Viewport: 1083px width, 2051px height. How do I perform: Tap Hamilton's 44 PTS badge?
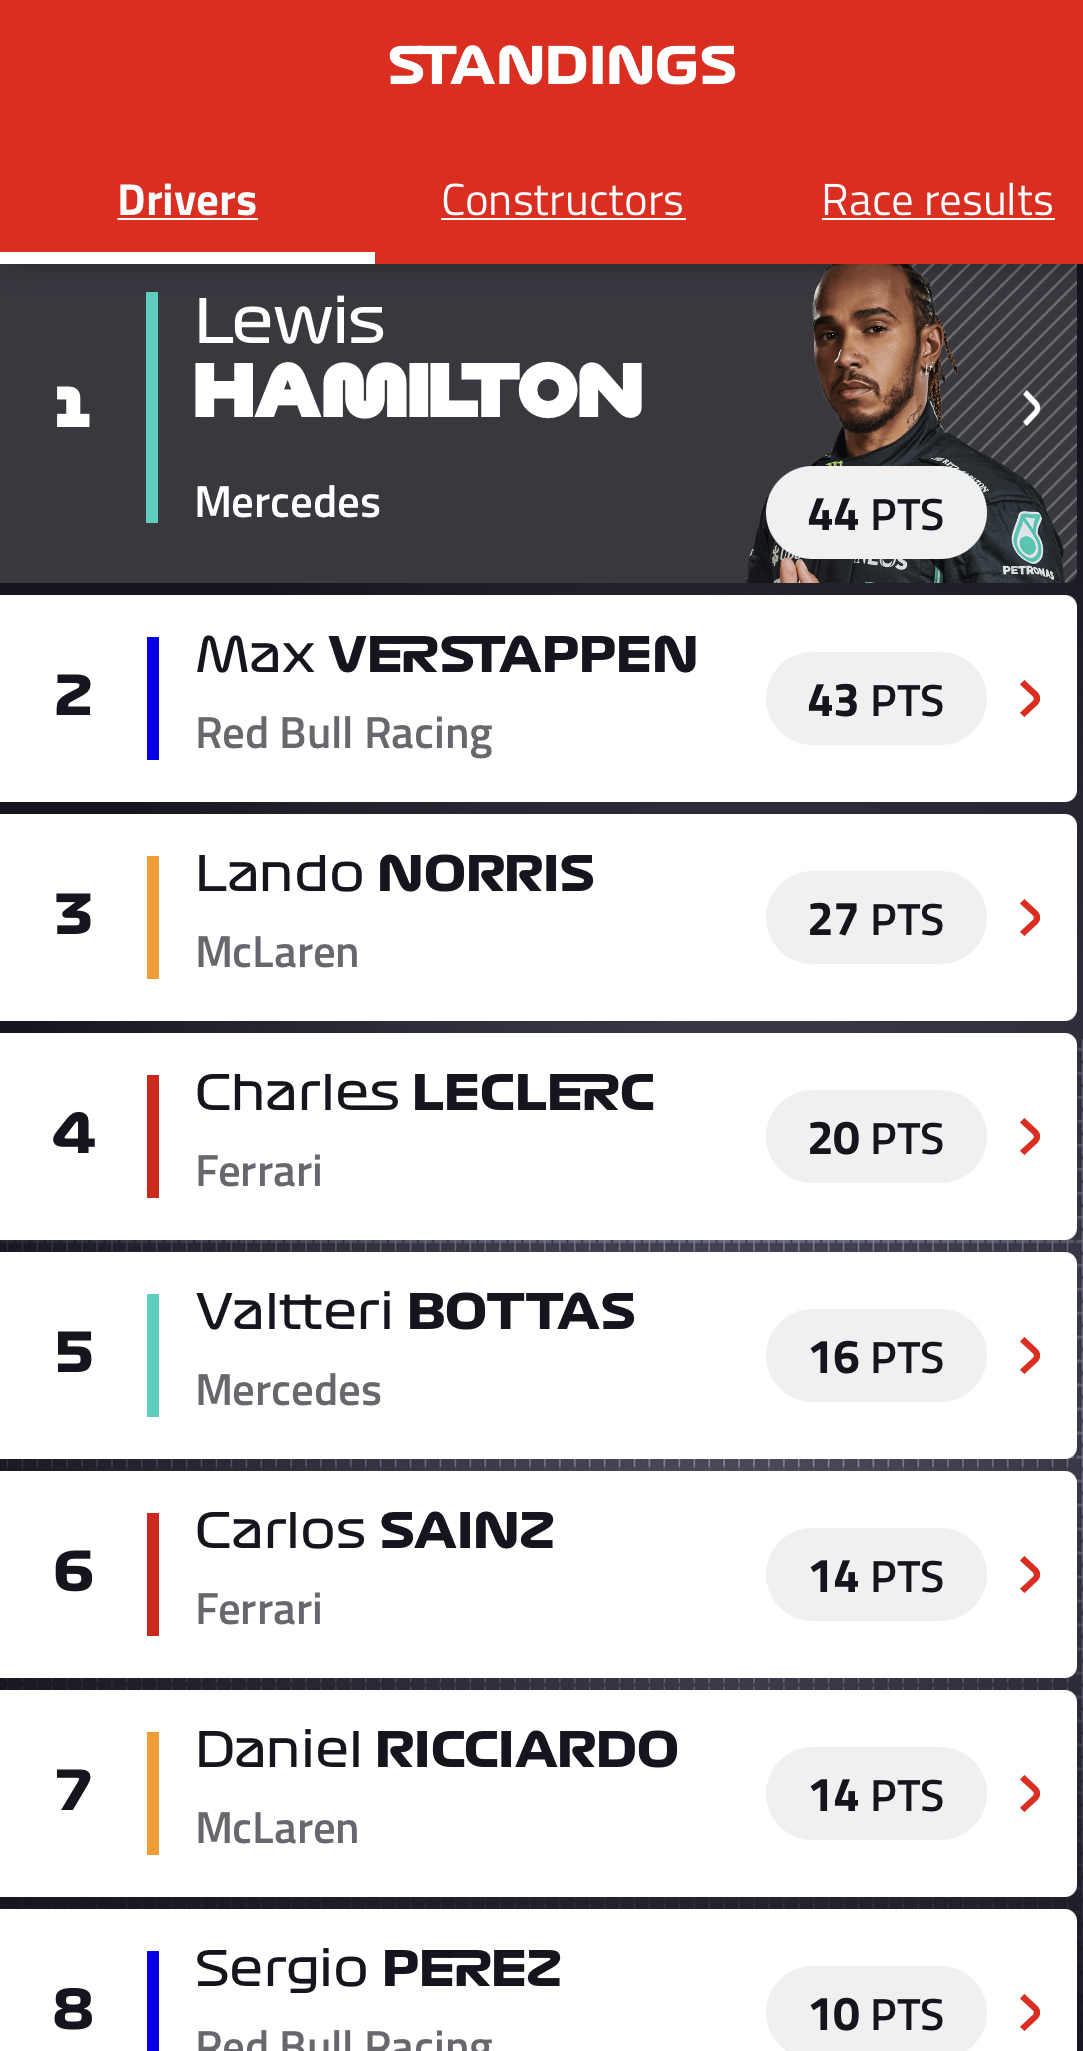click(x=876, y=514)
